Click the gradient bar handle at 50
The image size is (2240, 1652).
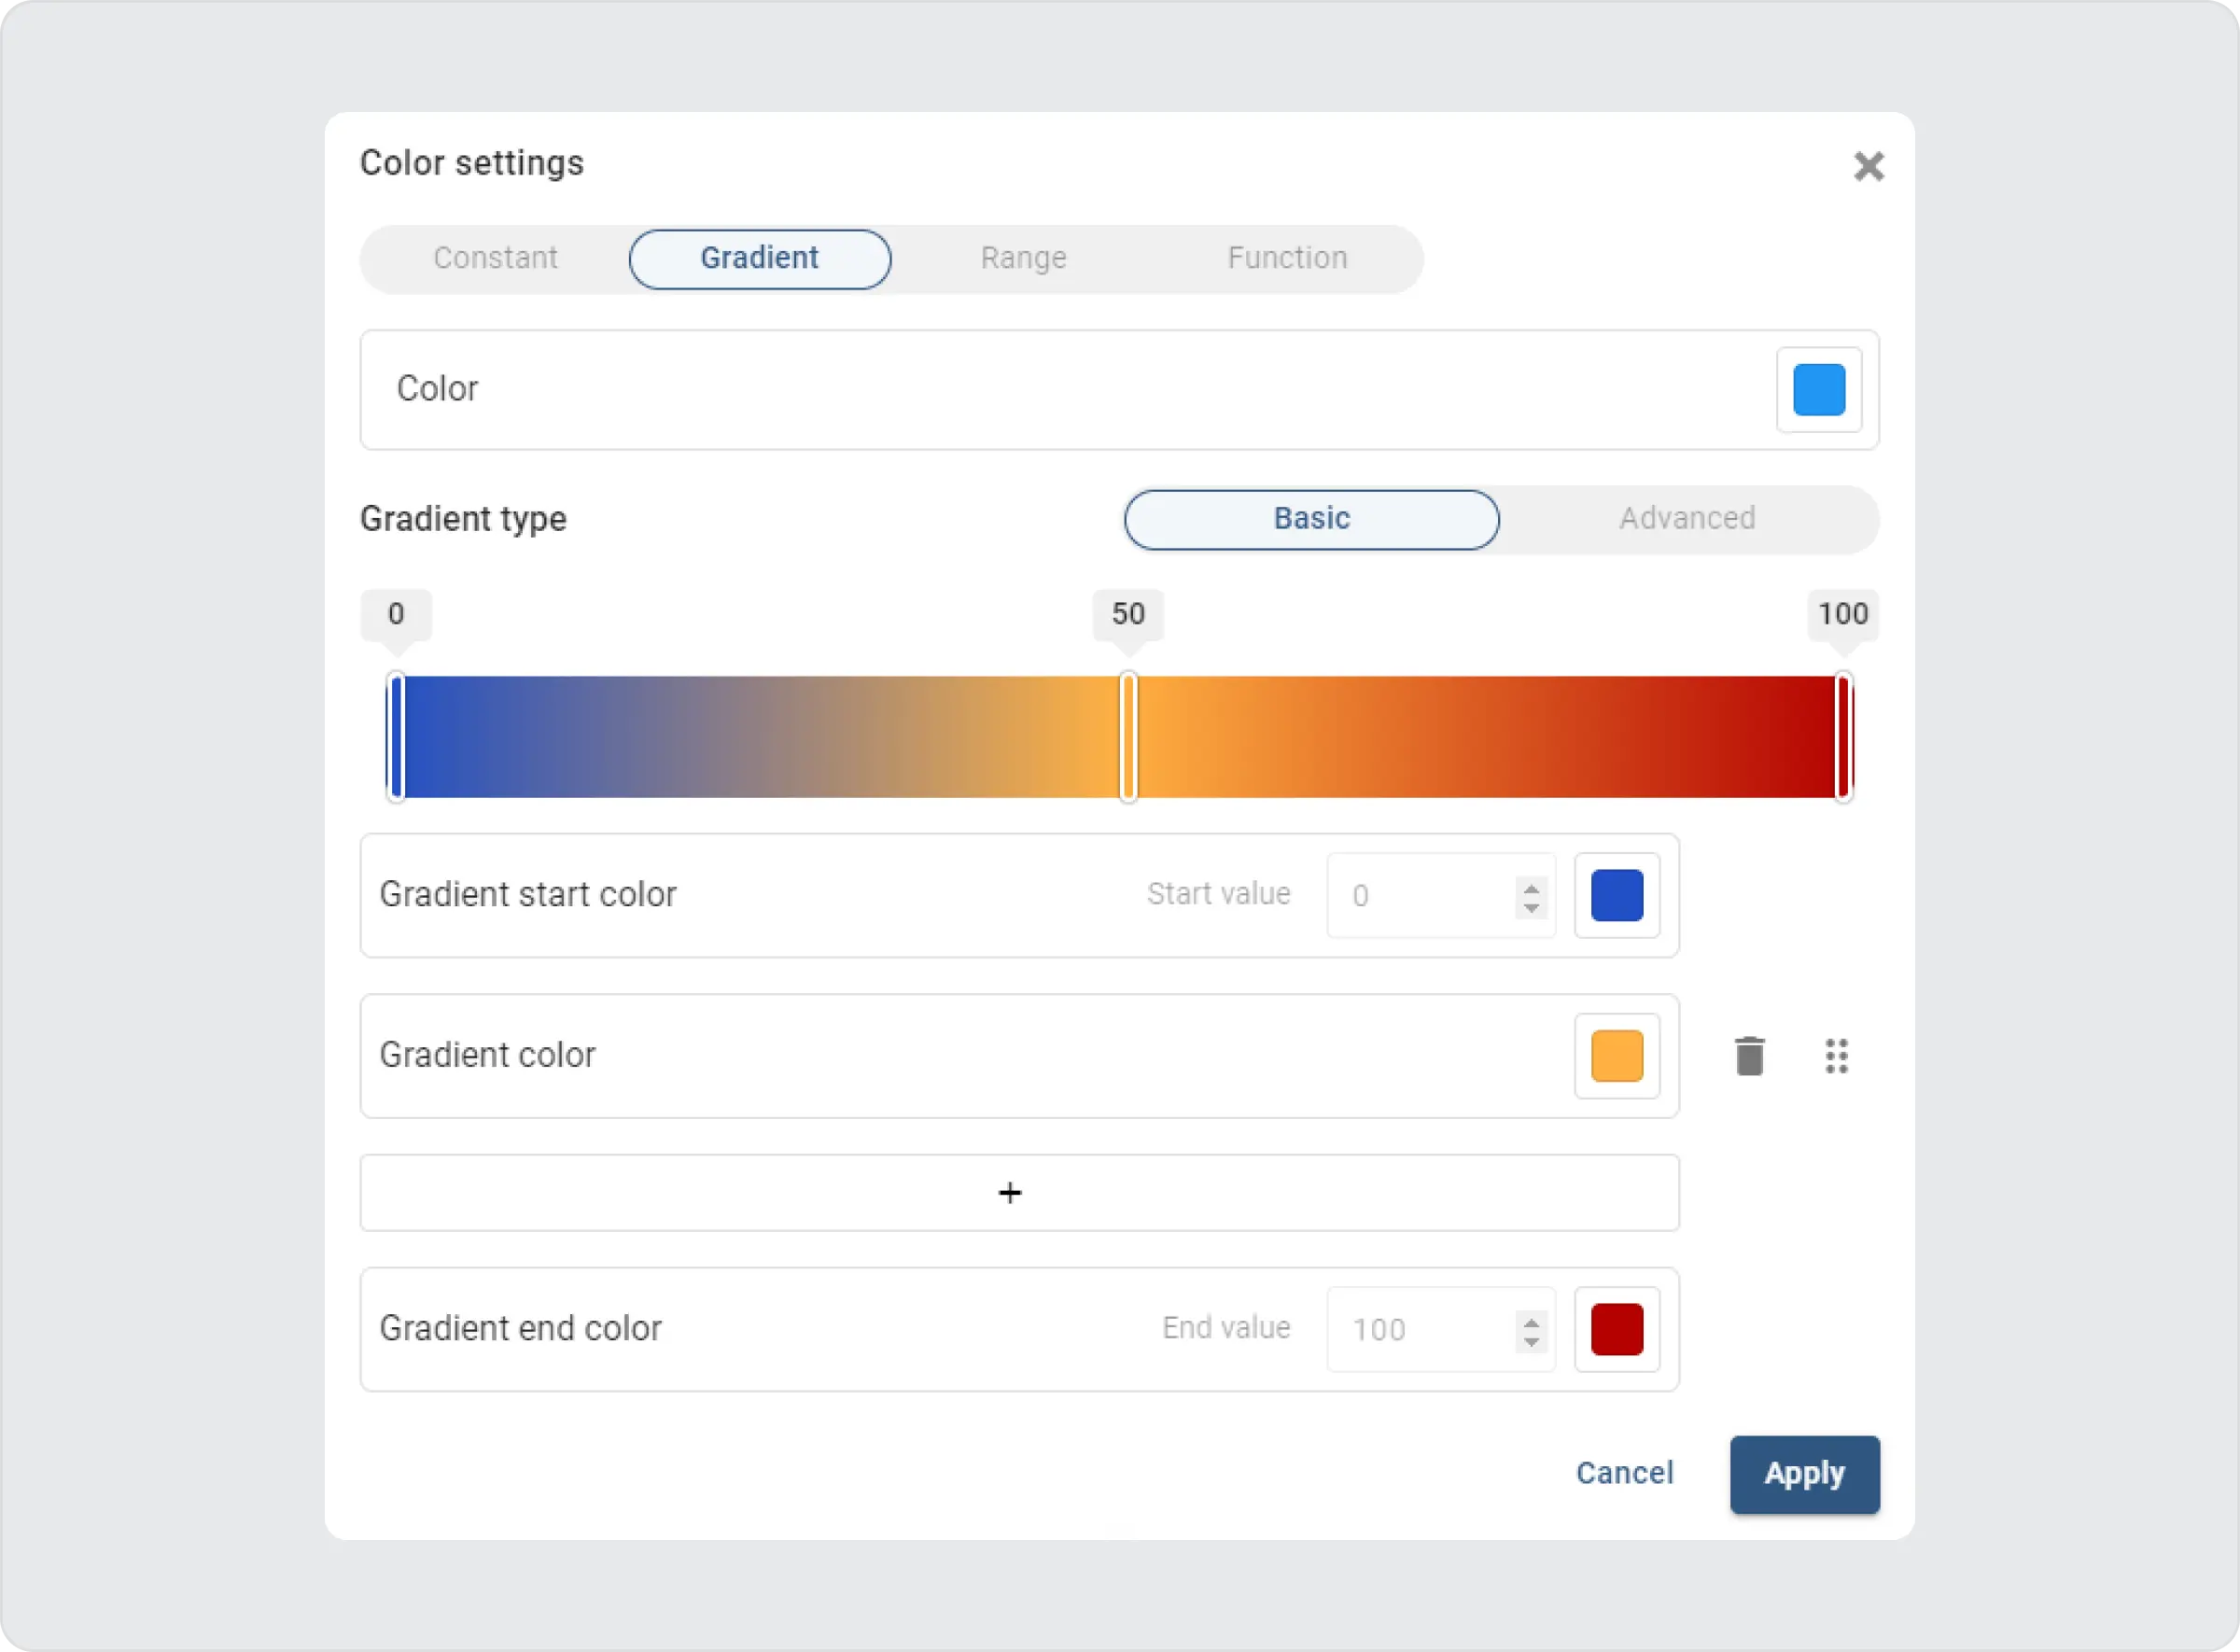click(x=1128, y=737)
